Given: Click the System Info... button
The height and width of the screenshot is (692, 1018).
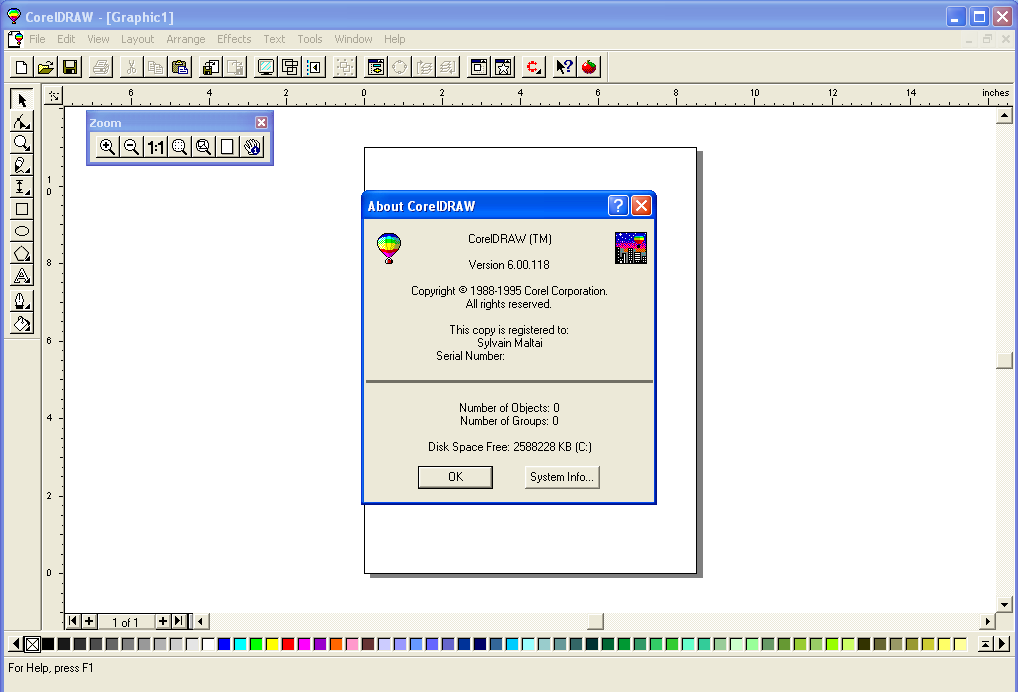Looking at the screenshot, I should pos(562,477).
